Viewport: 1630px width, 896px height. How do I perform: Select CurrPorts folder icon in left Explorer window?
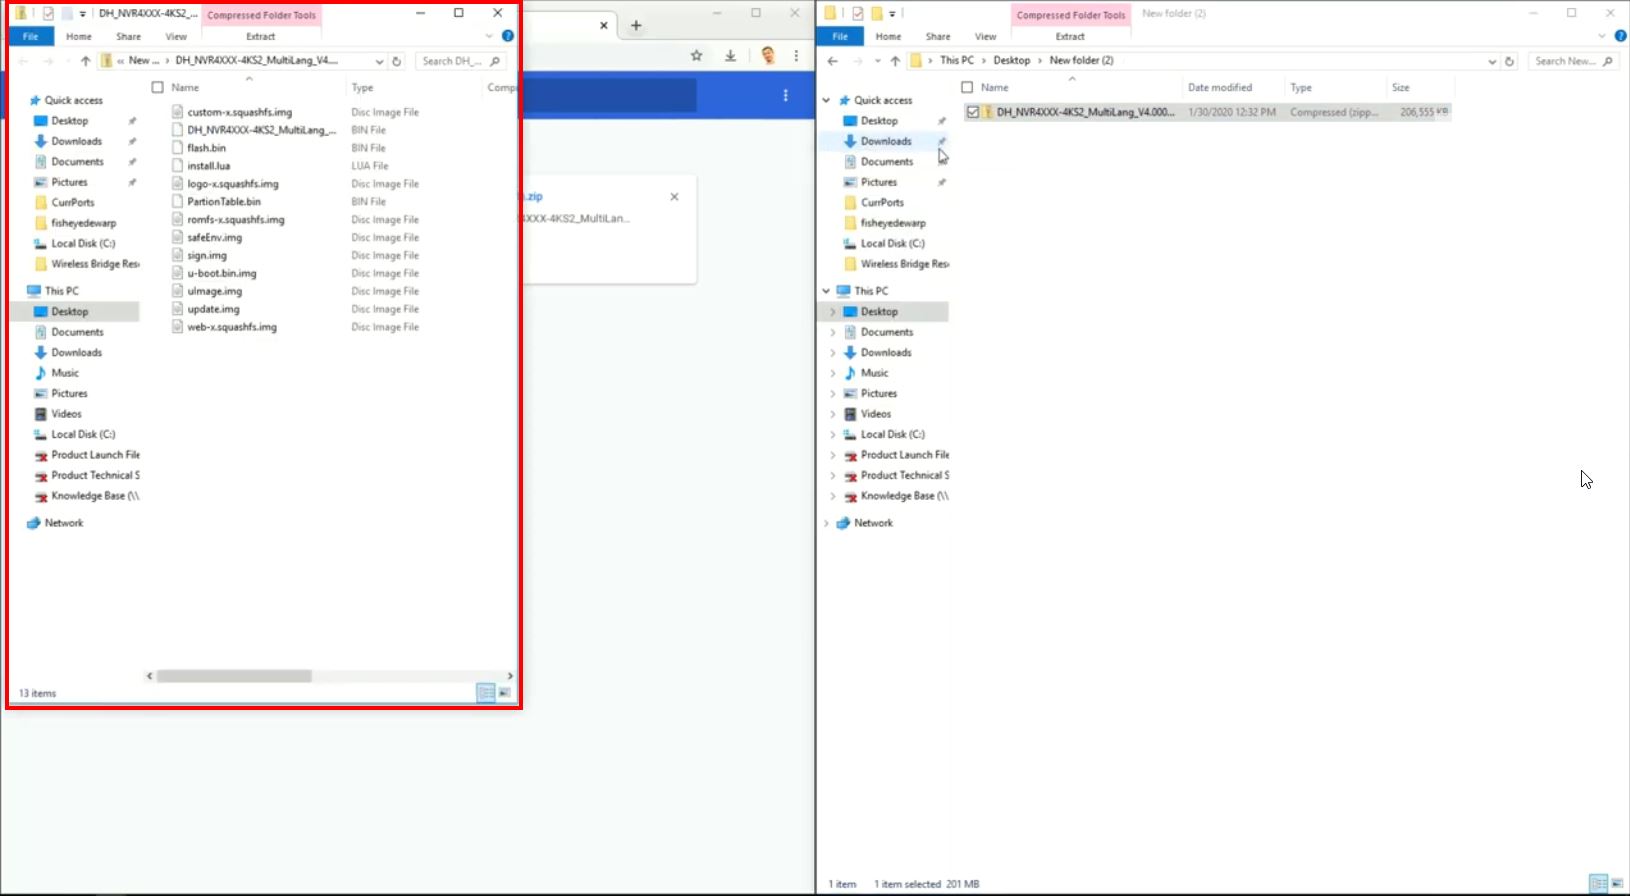(x=41, y=203)
